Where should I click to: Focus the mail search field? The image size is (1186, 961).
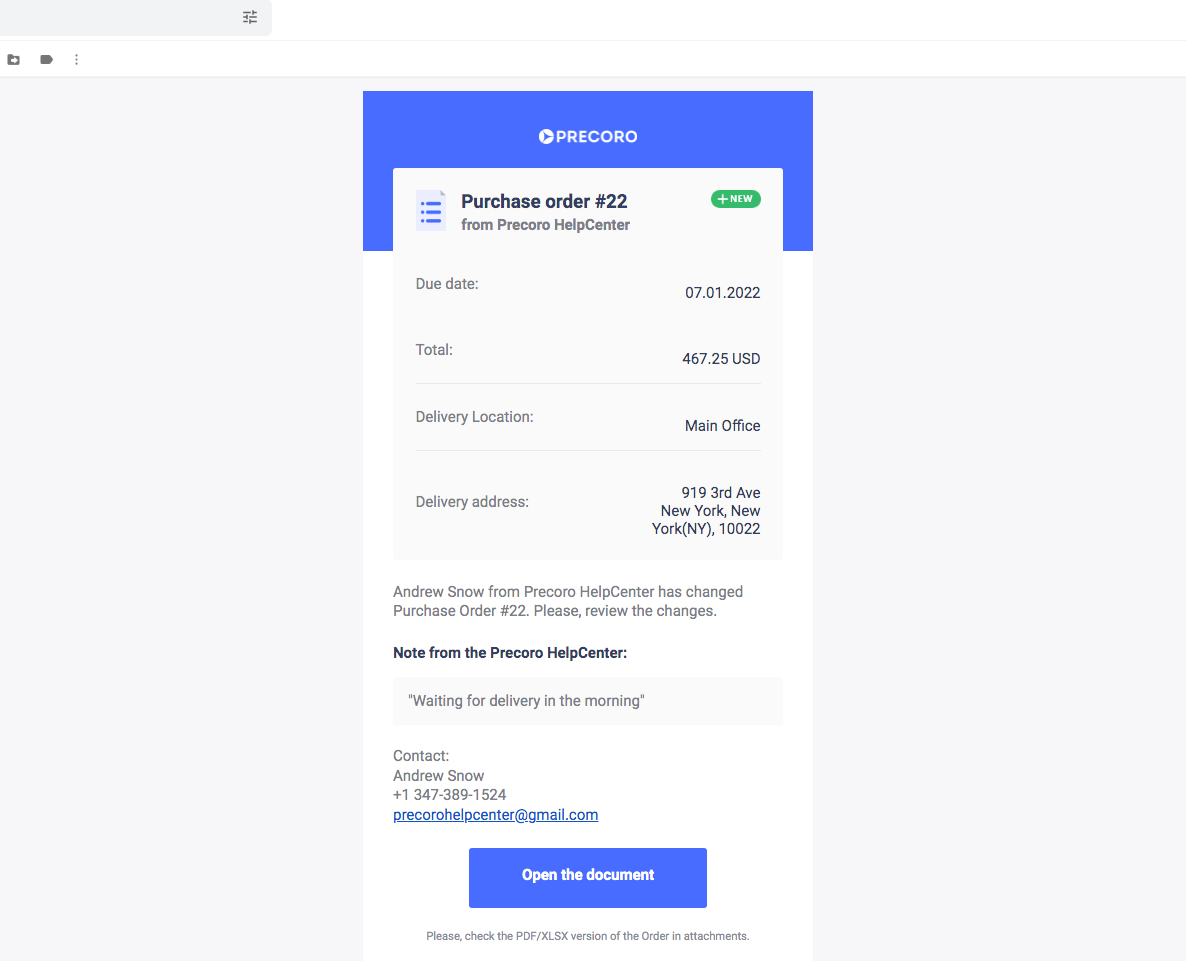(121, 17)
